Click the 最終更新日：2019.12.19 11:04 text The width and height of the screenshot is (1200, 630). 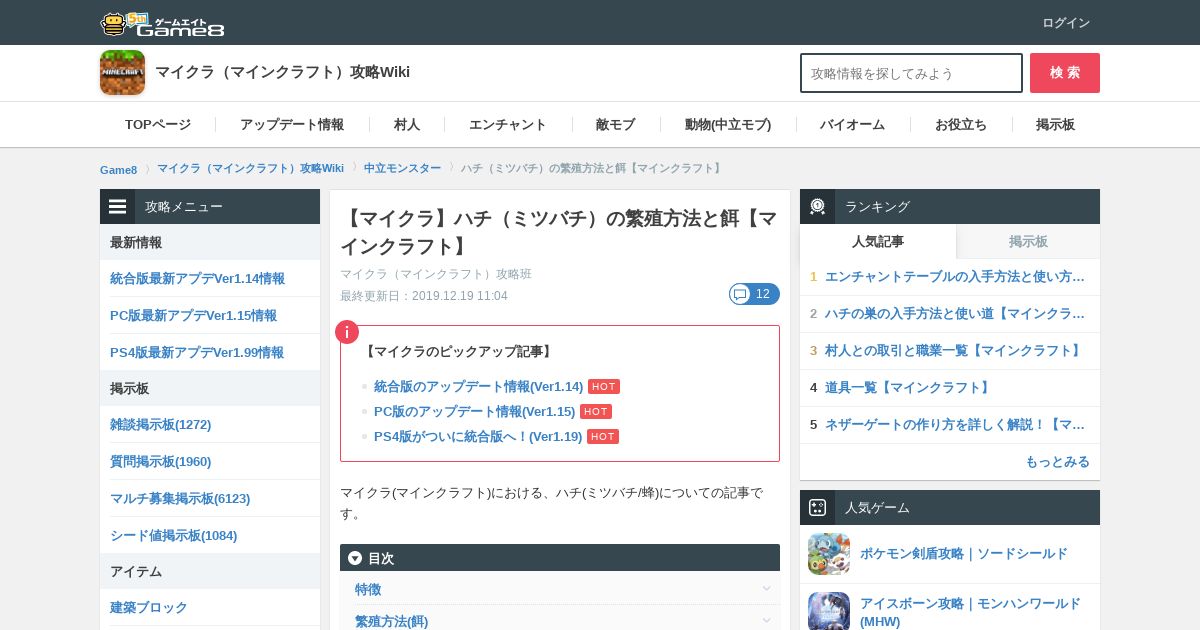[x=424, y=296]
